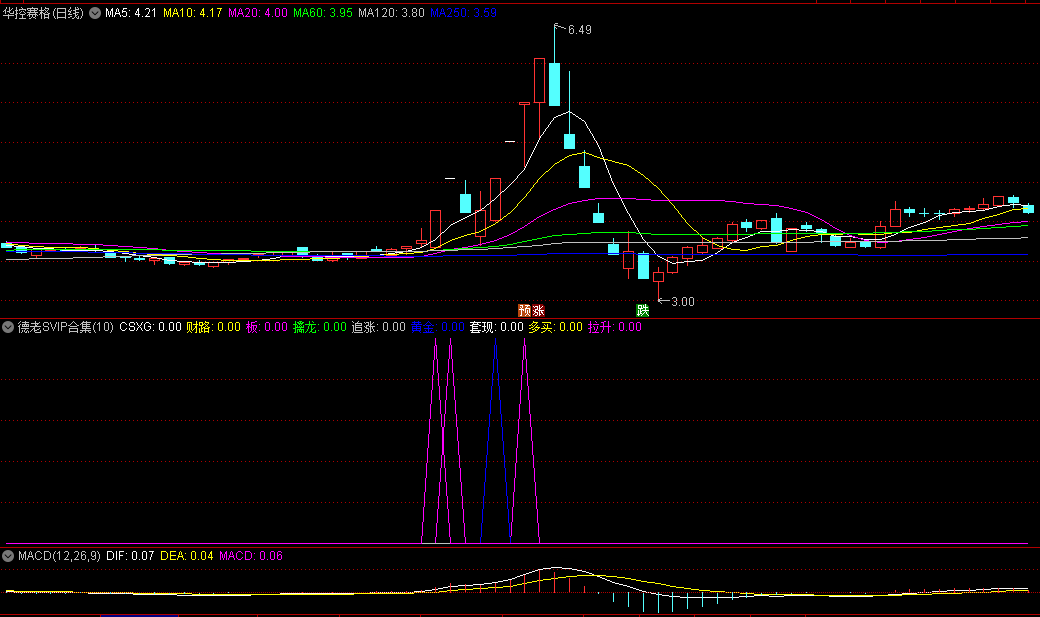Select the magenta MA20 legend label
Viewport: 1040px width, 617px height.
pyautogui.click(x=258, y=14)
